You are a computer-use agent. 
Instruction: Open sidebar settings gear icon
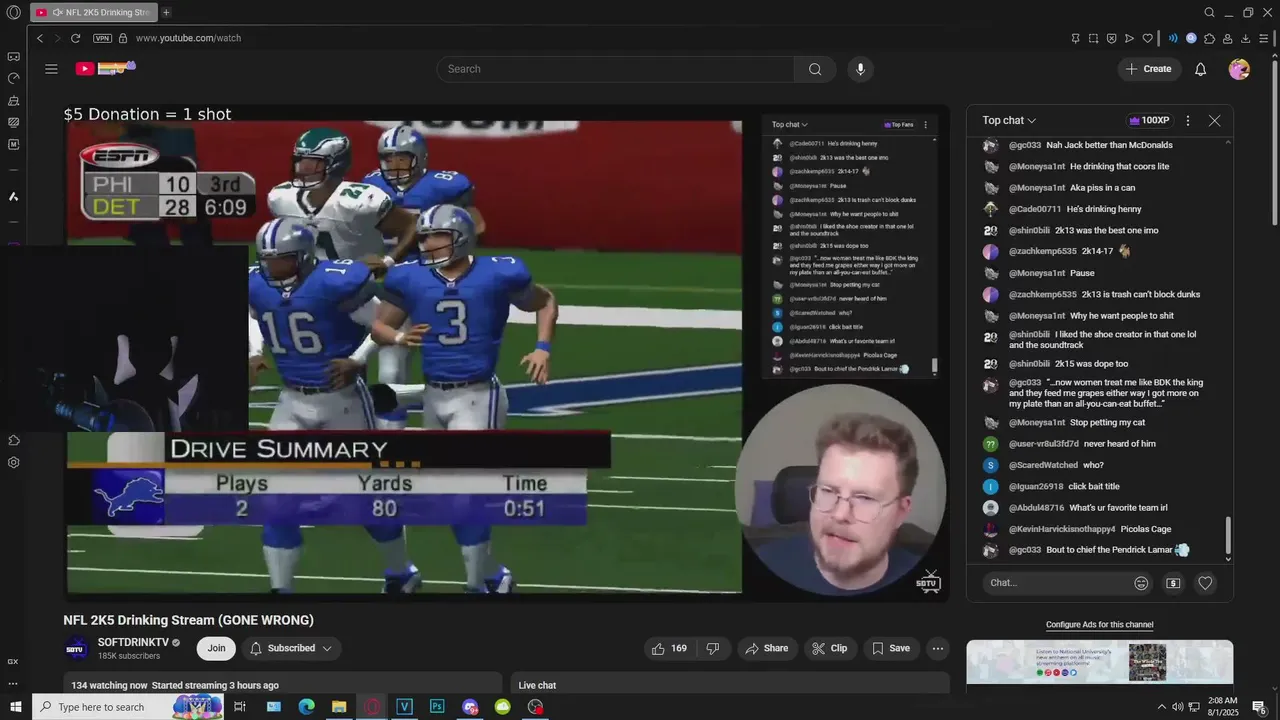point(14,463)
